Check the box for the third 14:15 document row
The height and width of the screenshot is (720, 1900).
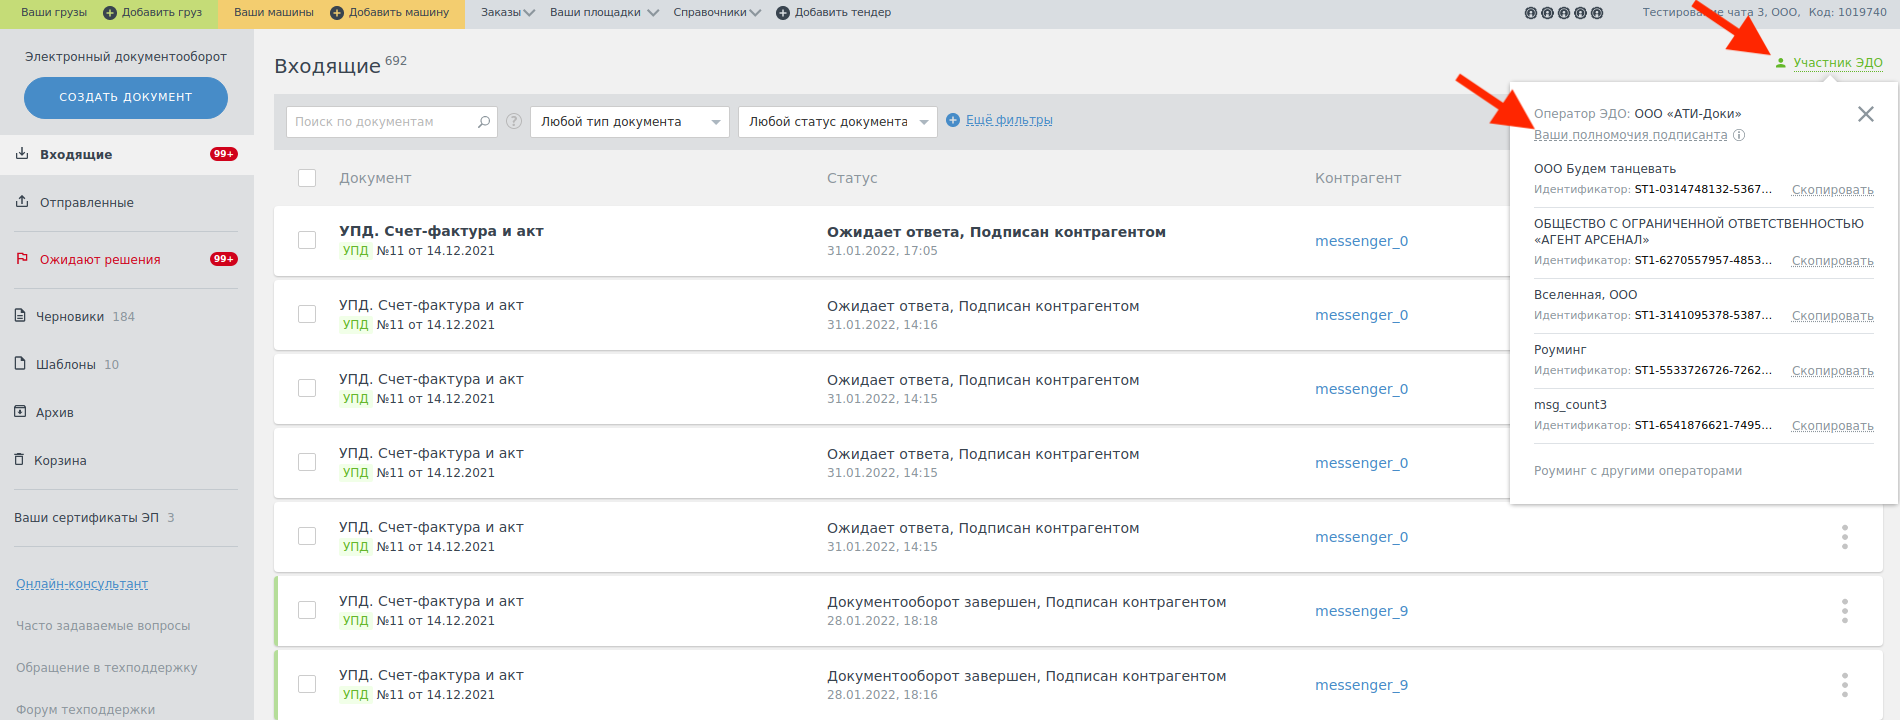tap(307, 536)
